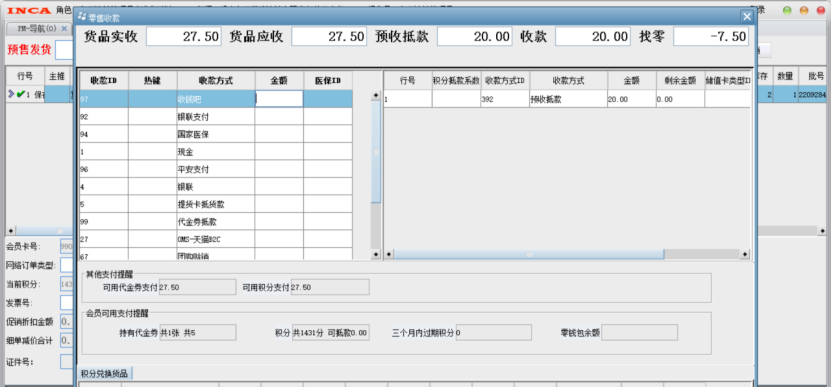
Task: Click right arrow of main window horizontal scrollbar
Action: (822, 231)
